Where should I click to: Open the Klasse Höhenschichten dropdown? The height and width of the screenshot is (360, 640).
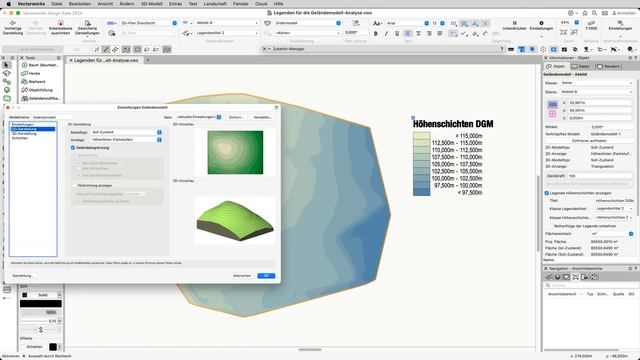click(613, 218)
